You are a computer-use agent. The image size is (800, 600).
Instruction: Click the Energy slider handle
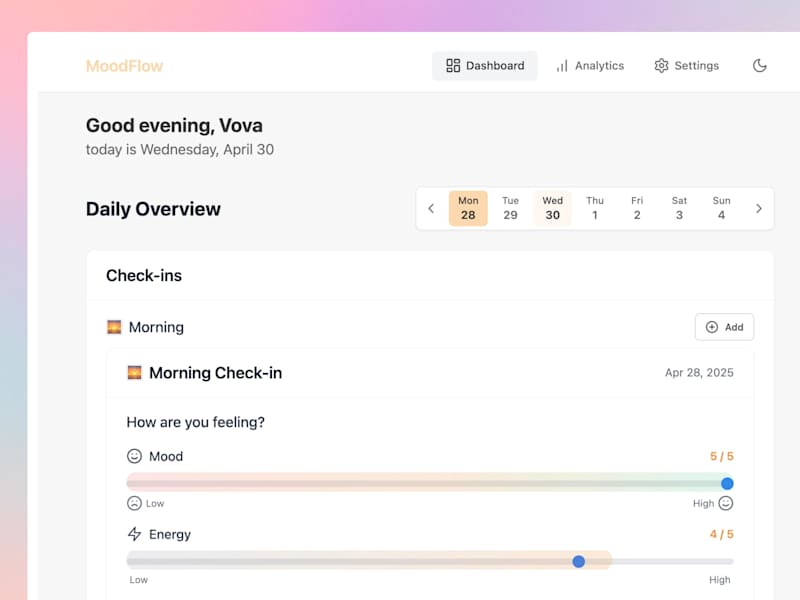579,561
